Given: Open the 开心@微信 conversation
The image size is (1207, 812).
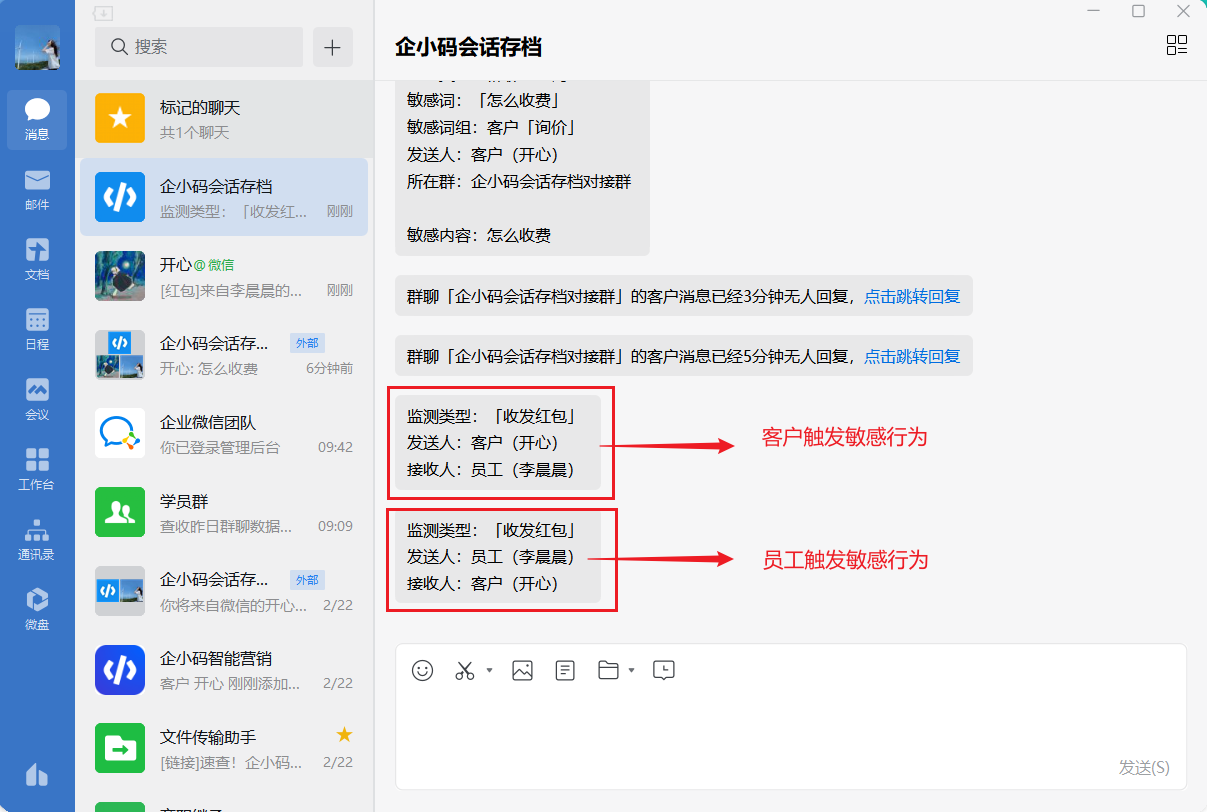Looking at the screenshot, I should pos(224,276).
